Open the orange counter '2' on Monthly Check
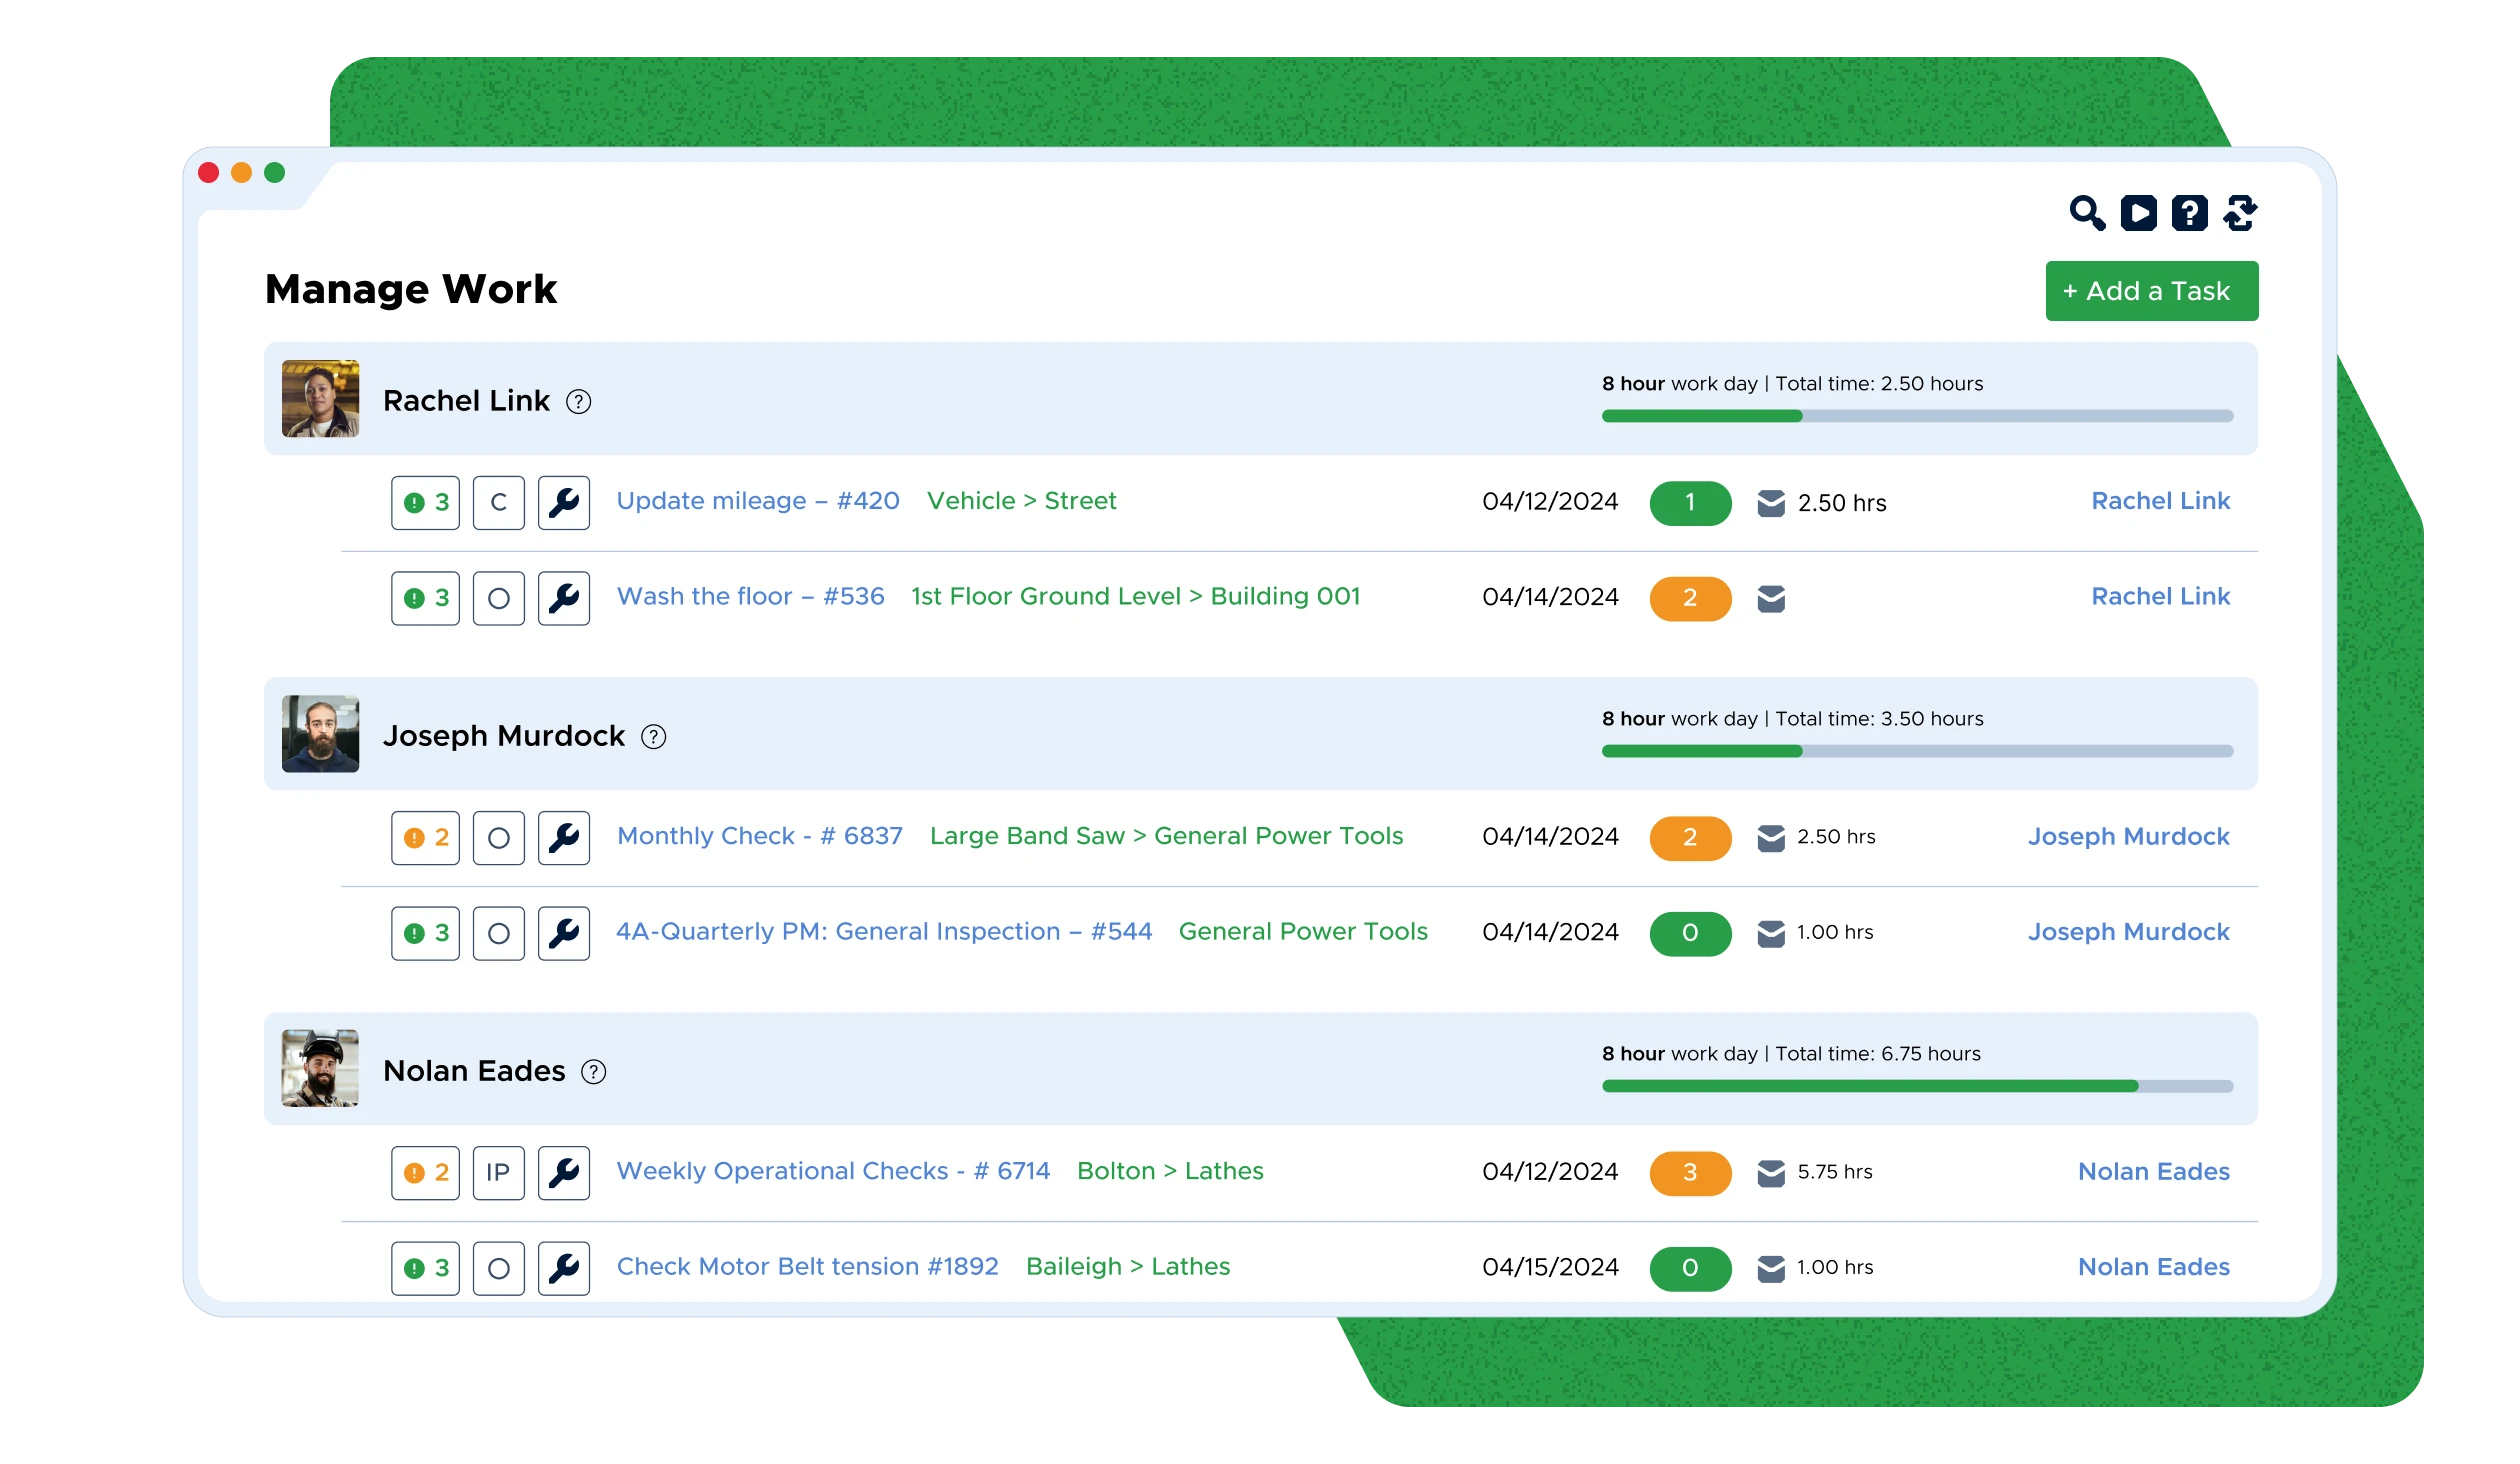The height and width of the screenshot is (1464, 2520). 1690,838
